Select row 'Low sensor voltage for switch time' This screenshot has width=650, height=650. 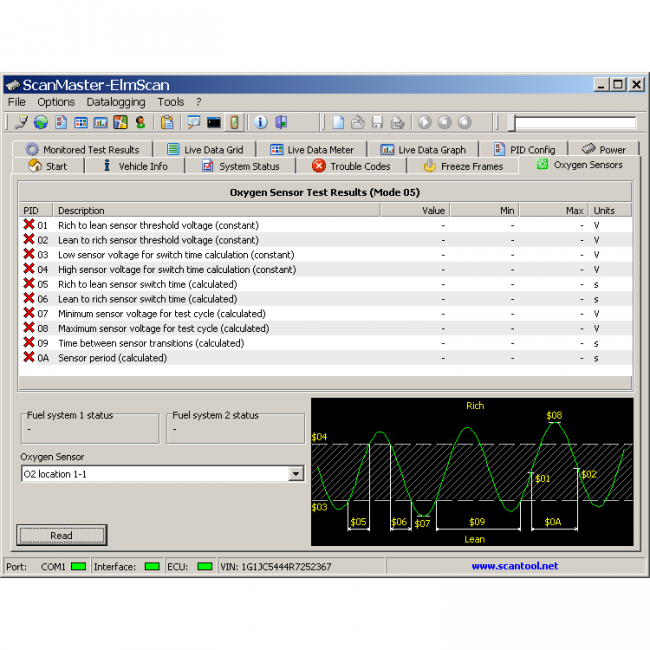pyautogui.click(x=325, y=255)
